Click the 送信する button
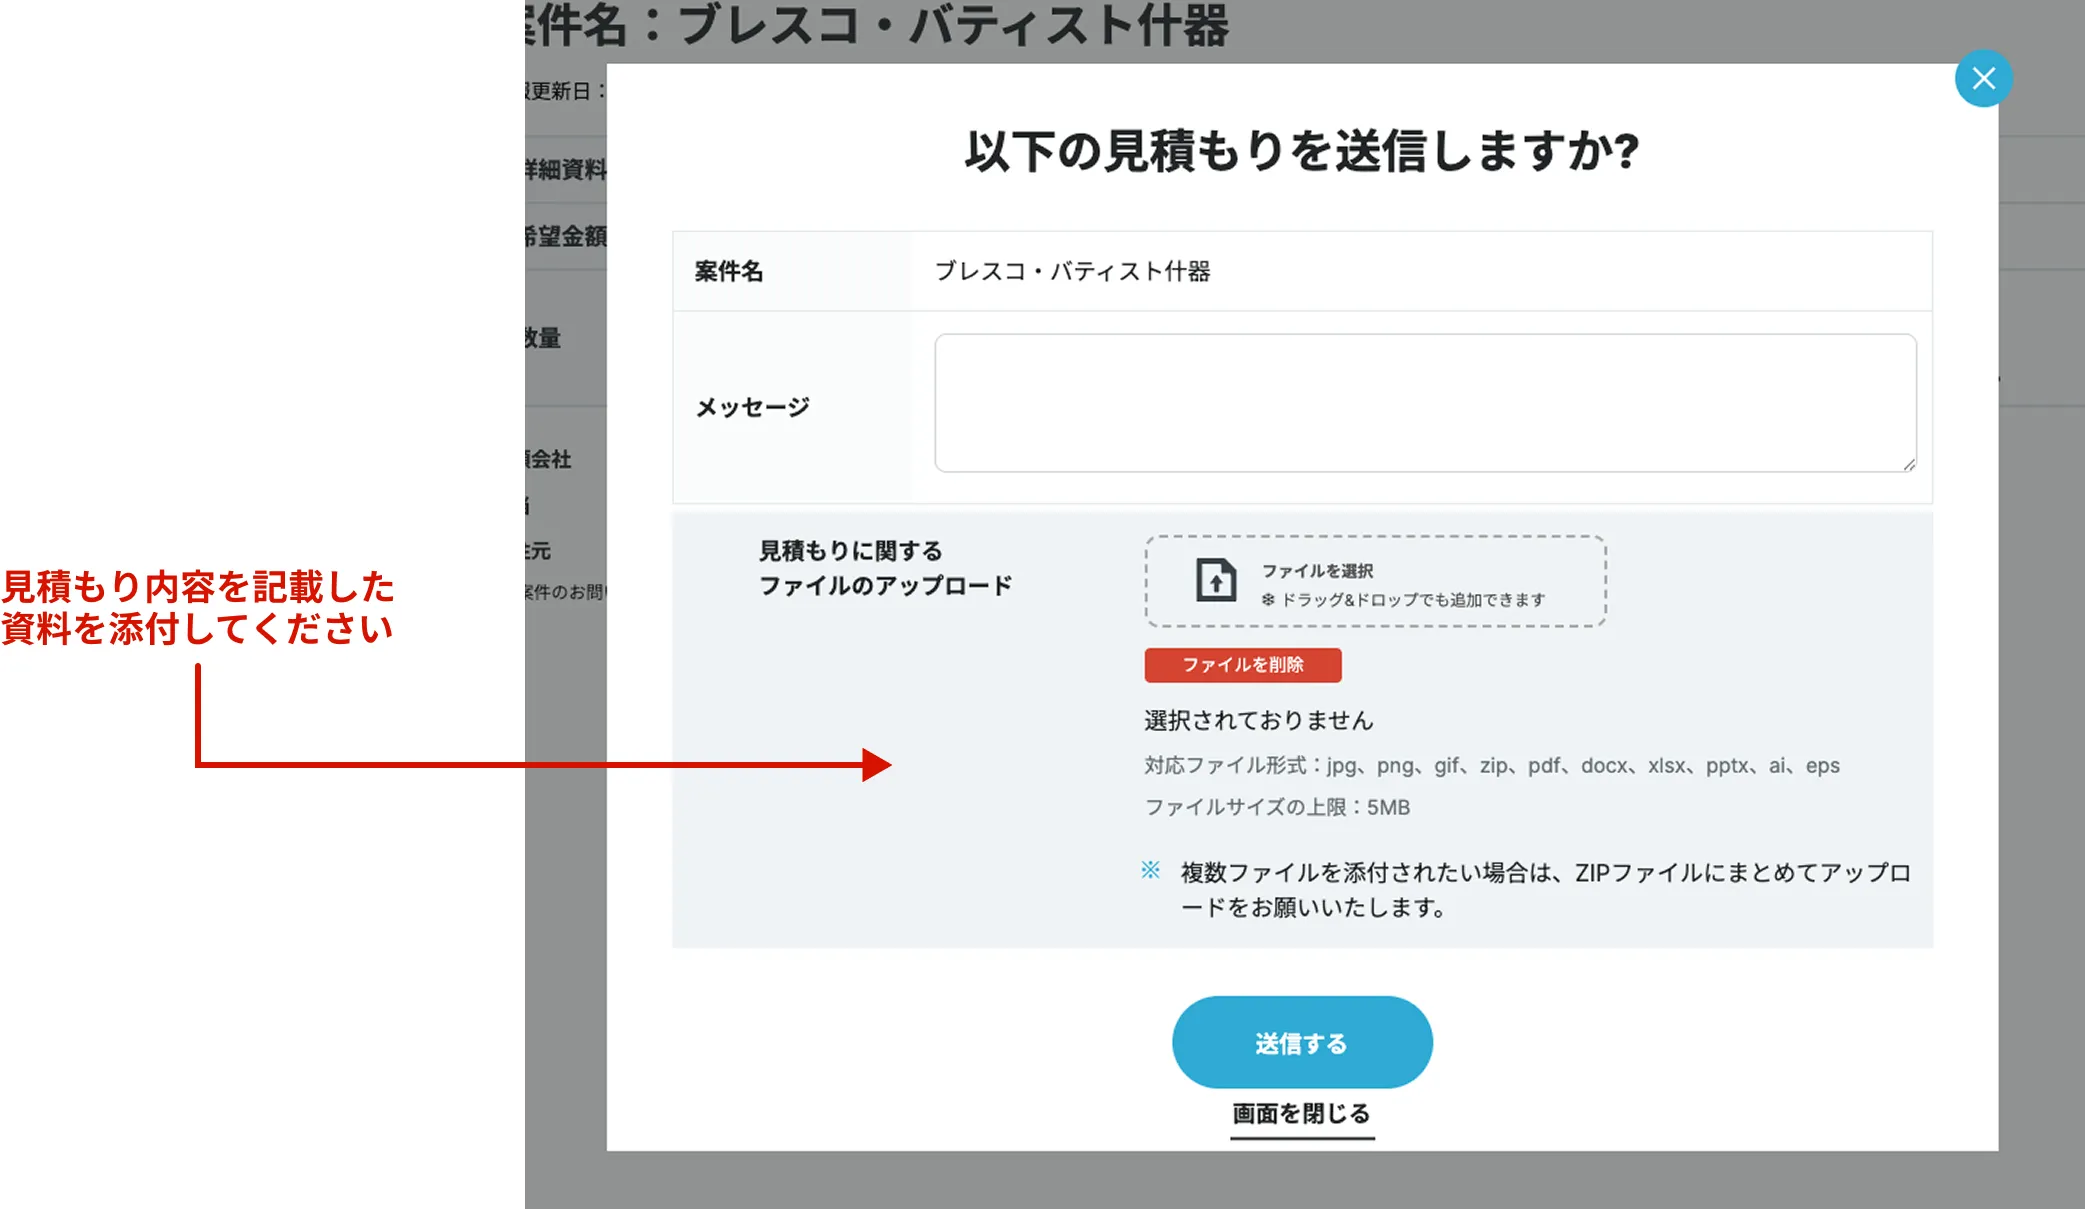This screenshot has width=2085, height=1209. [1302, 1042]
